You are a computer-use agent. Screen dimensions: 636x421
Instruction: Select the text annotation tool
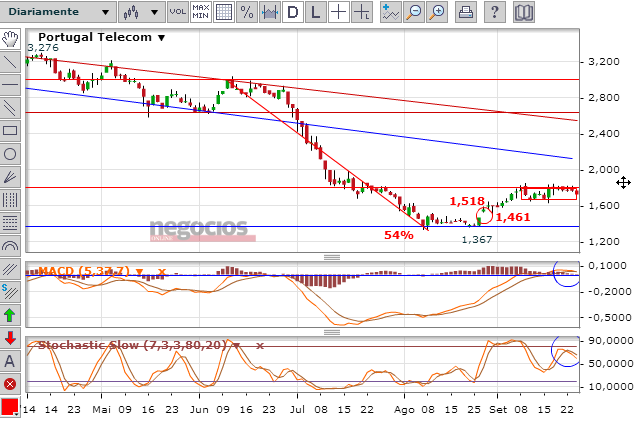click(x=10, y=361)
